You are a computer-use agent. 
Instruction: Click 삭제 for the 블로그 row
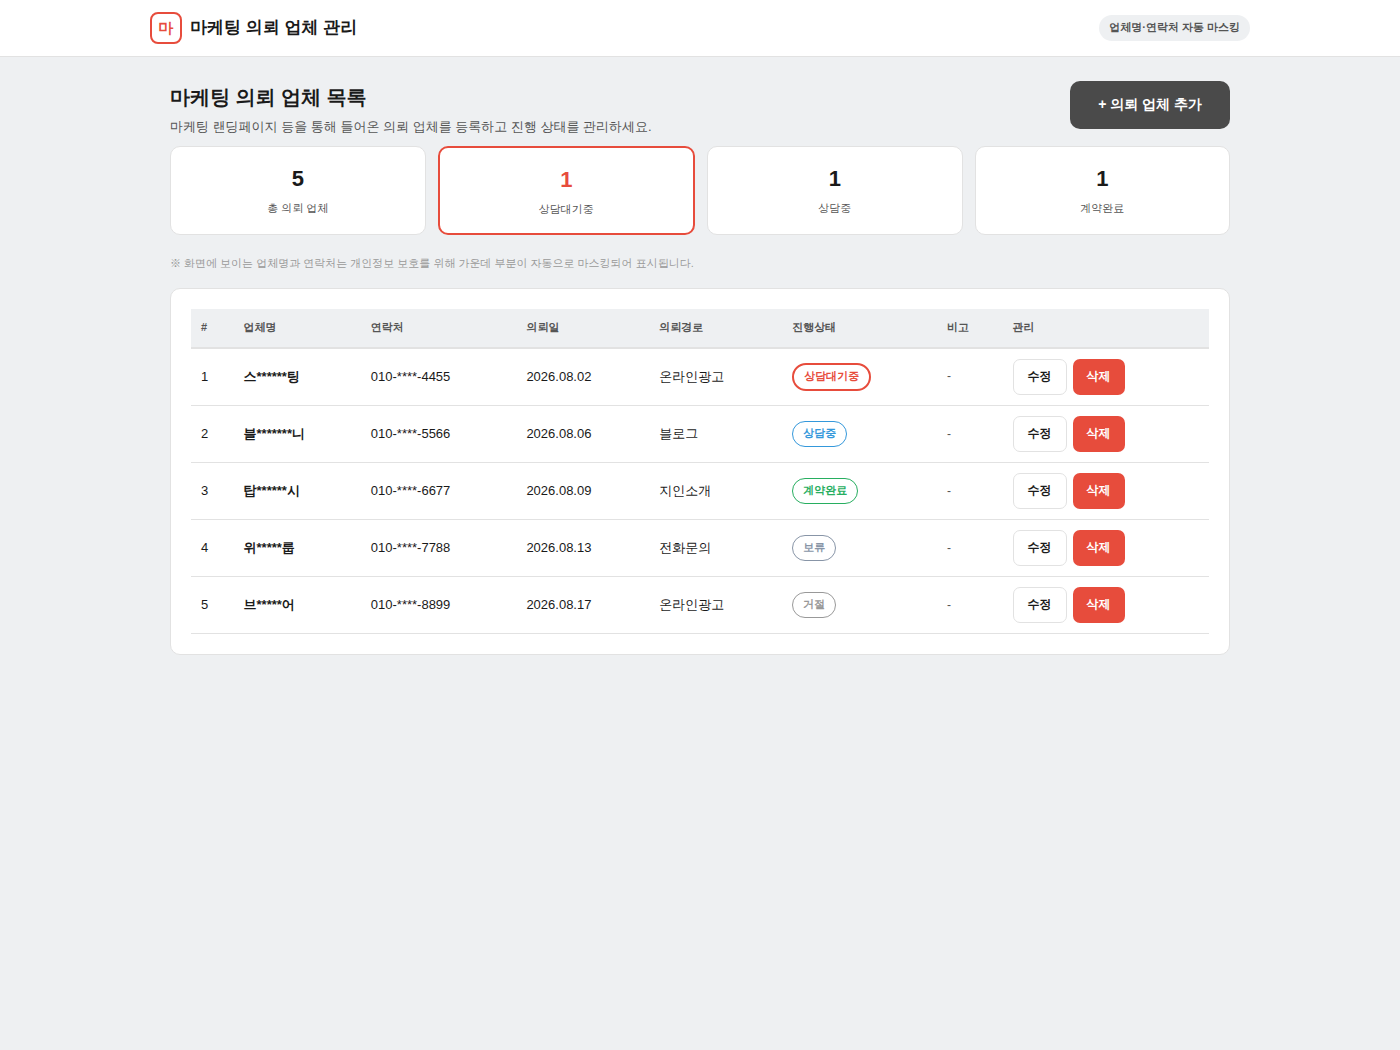click(1099, 434)
